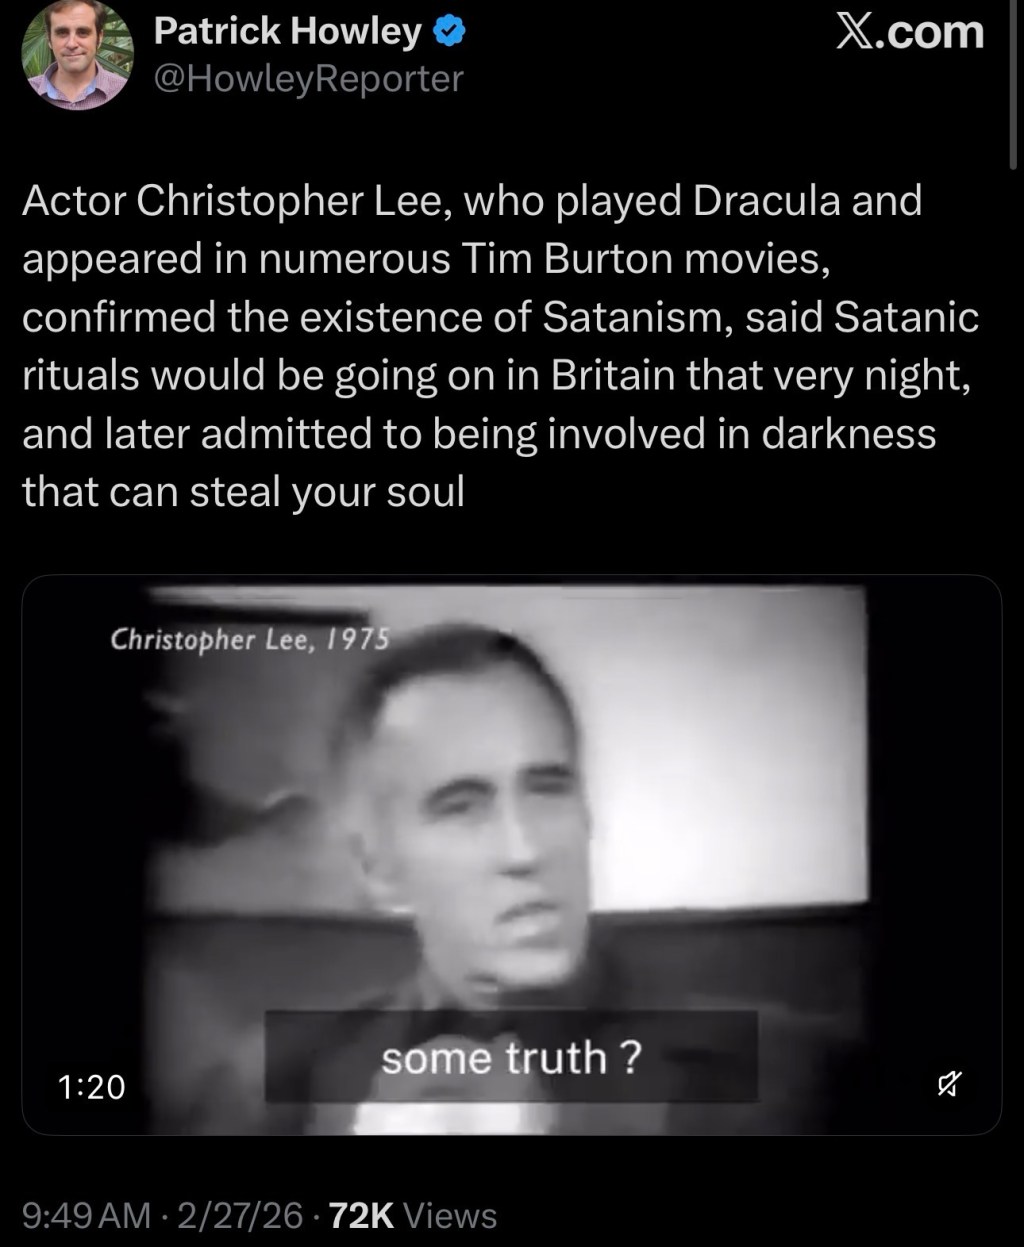Click the 9:49 AM post timestamp
This screenshot has width=1024, height=1247.
pyautogui.click(x=85, y=1215)
